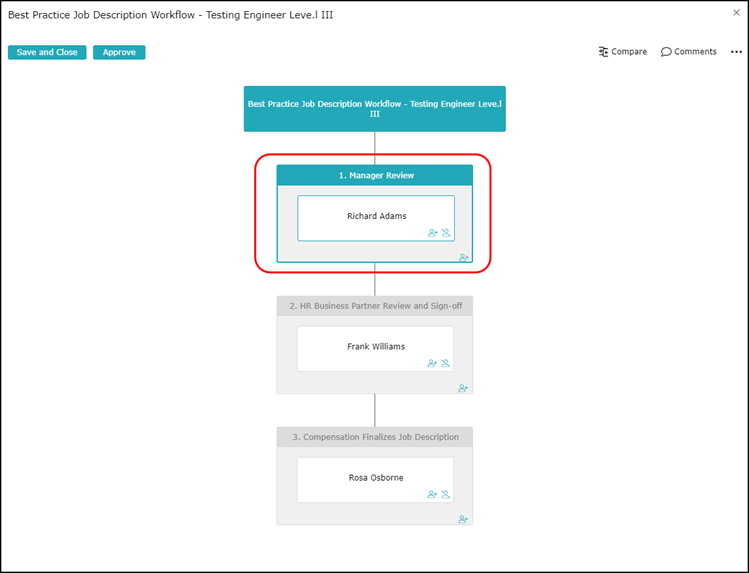
Task: Add a participant to Compensation Finalizes step
Action: click(x=463, y=520)
